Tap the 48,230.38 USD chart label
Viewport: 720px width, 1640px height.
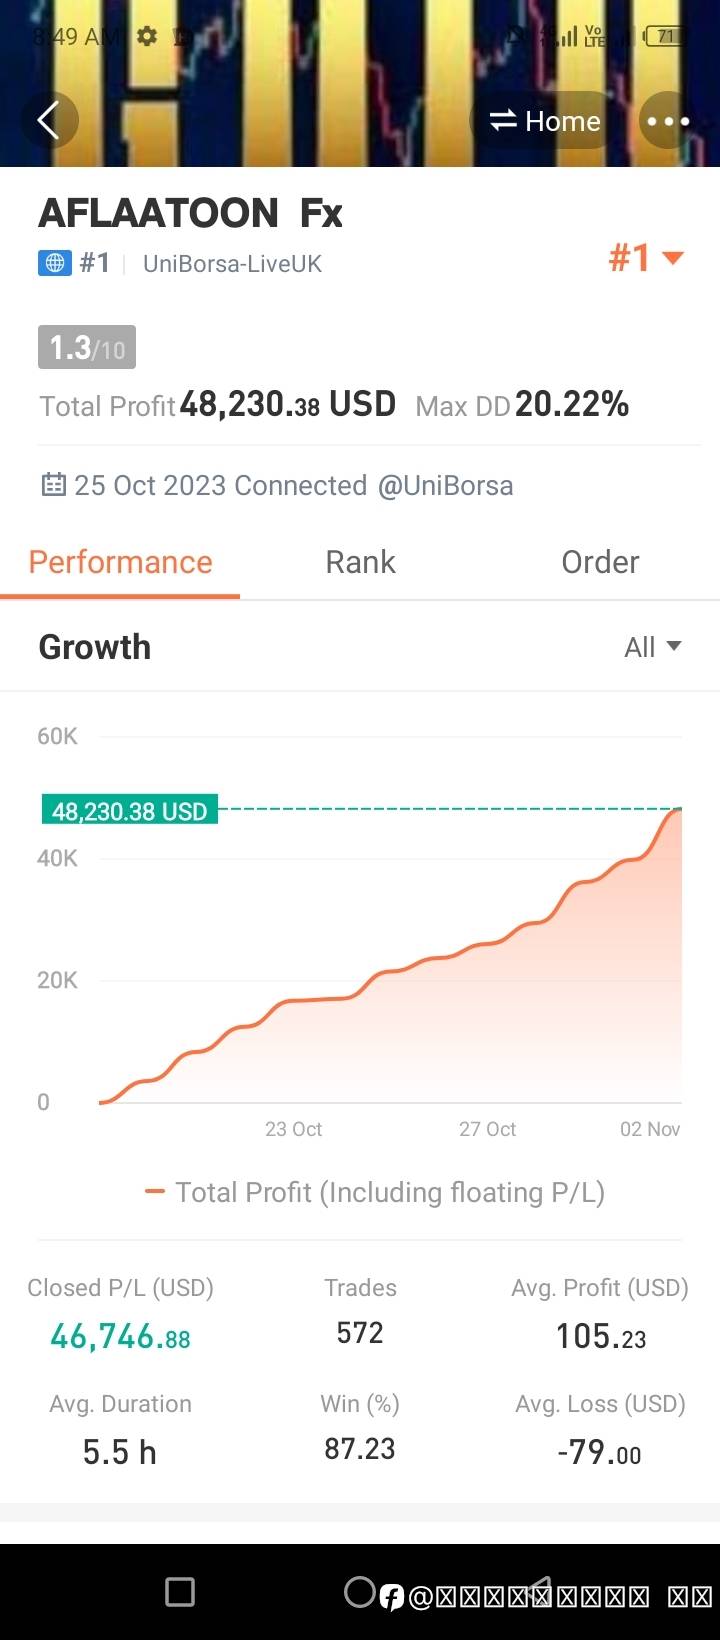pyautogui.click(x=129, y=810)
